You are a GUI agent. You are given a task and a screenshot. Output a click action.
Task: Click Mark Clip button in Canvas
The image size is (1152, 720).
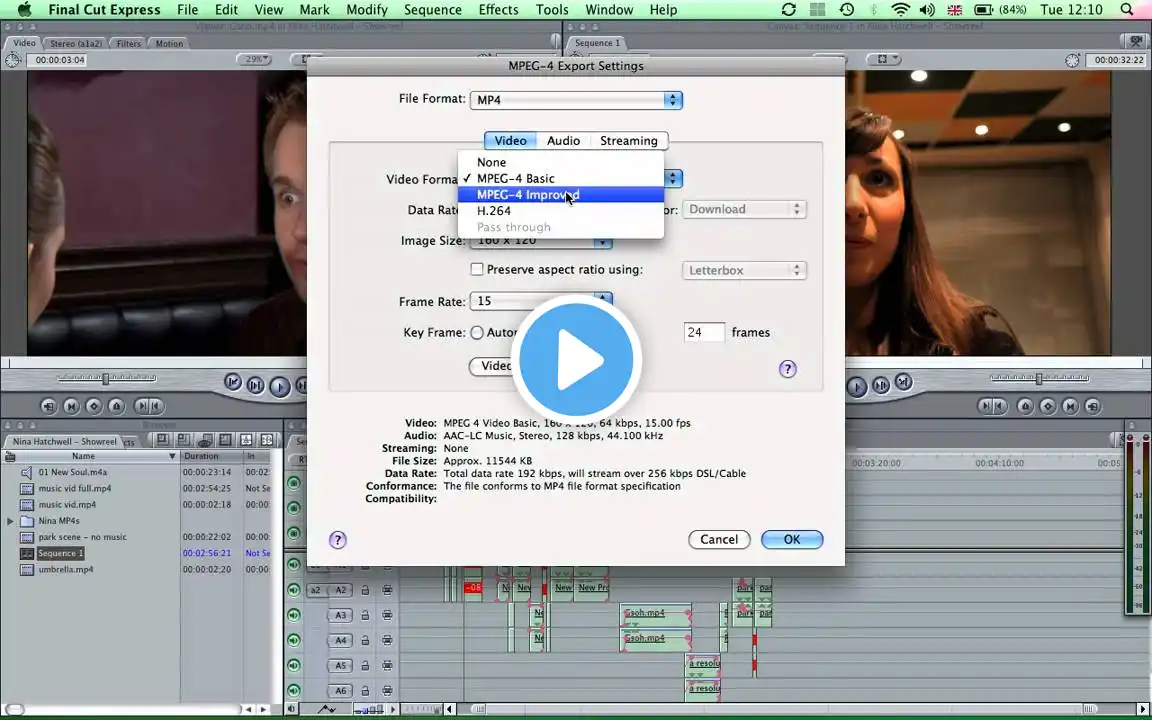(x=1070, y=406)
